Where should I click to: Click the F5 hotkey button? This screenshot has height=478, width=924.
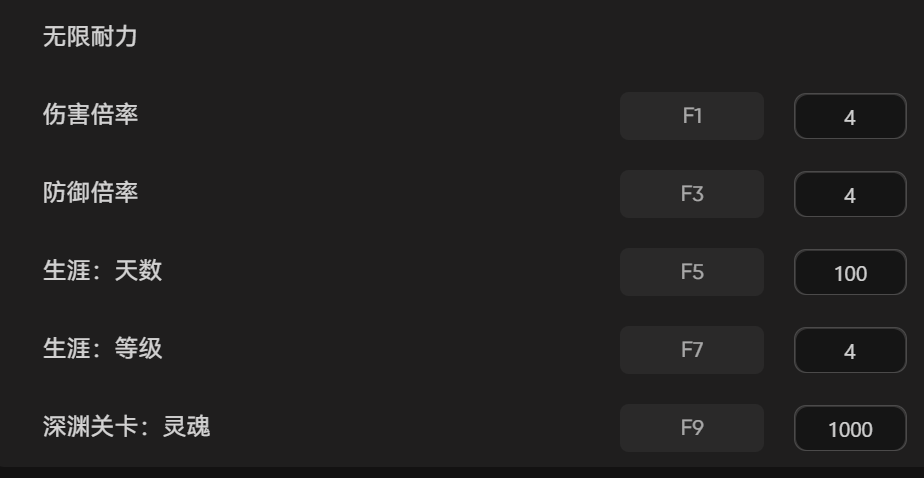tap(692, 272)
